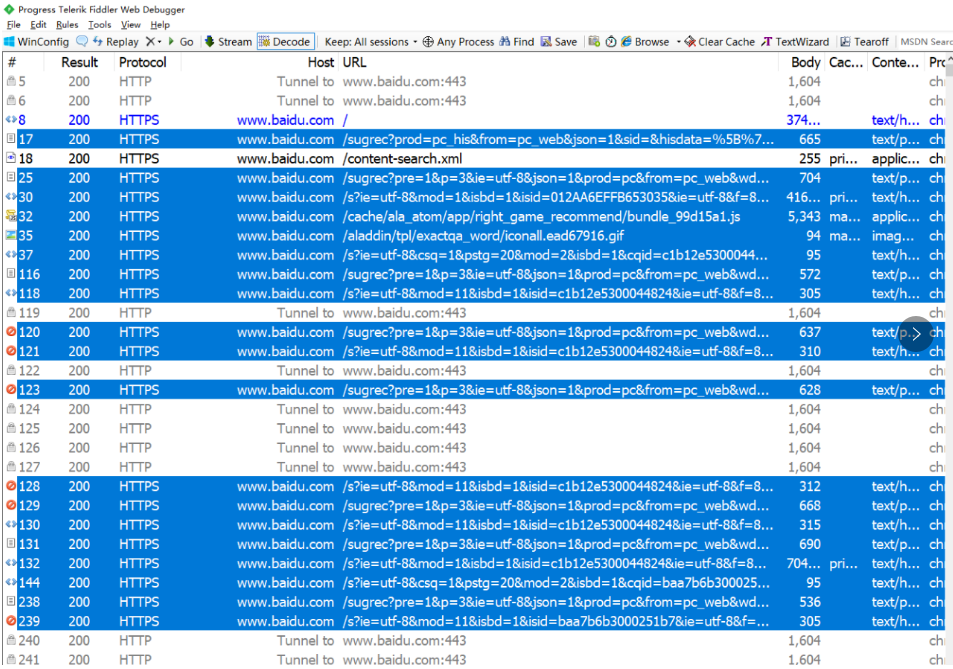Click session number 125

point(29,428)
